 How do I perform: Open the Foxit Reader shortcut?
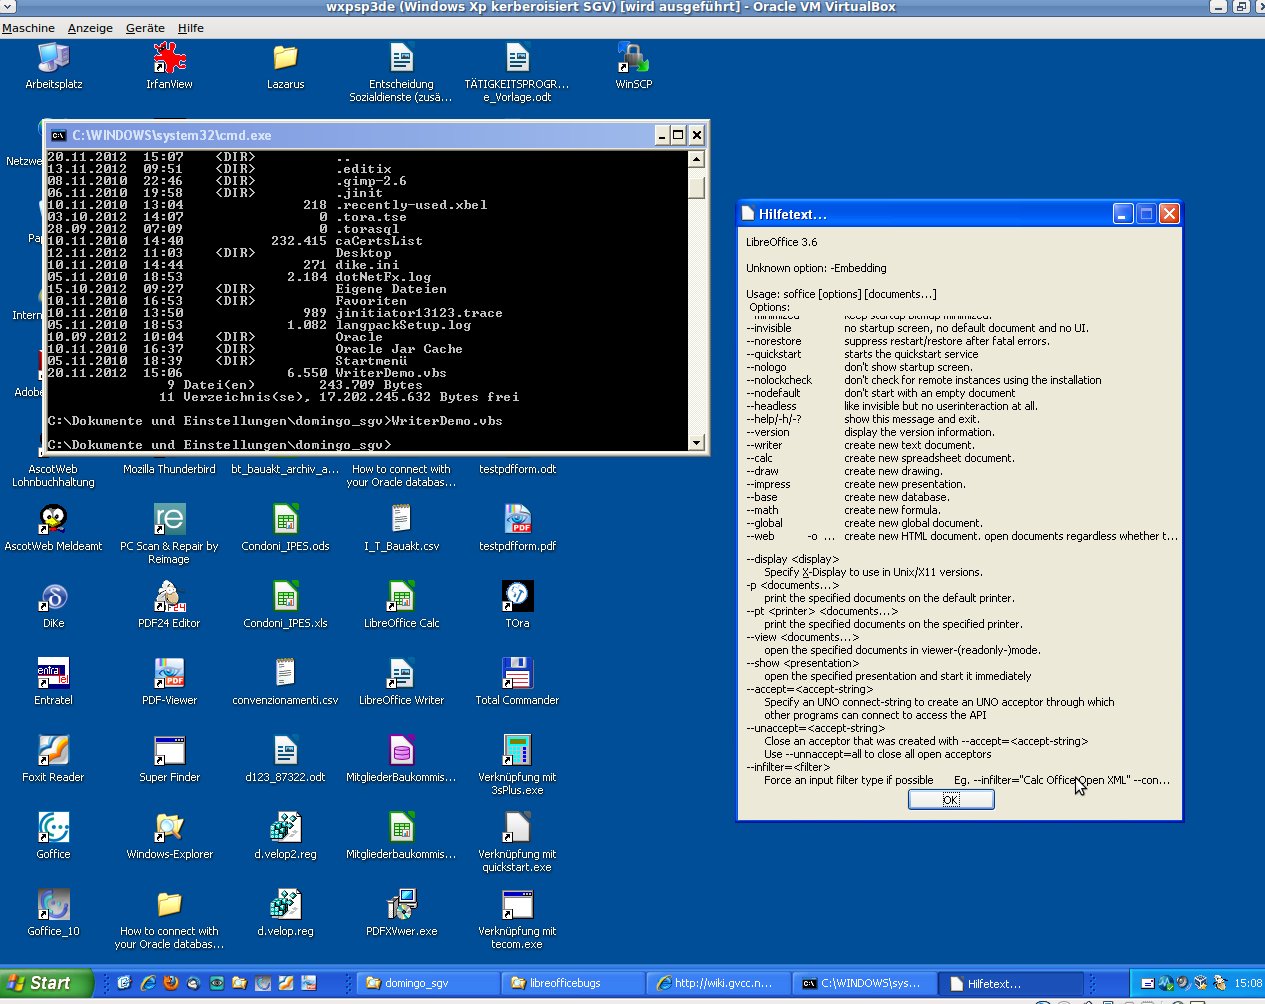pyautogui.click(x=53, y=752)
